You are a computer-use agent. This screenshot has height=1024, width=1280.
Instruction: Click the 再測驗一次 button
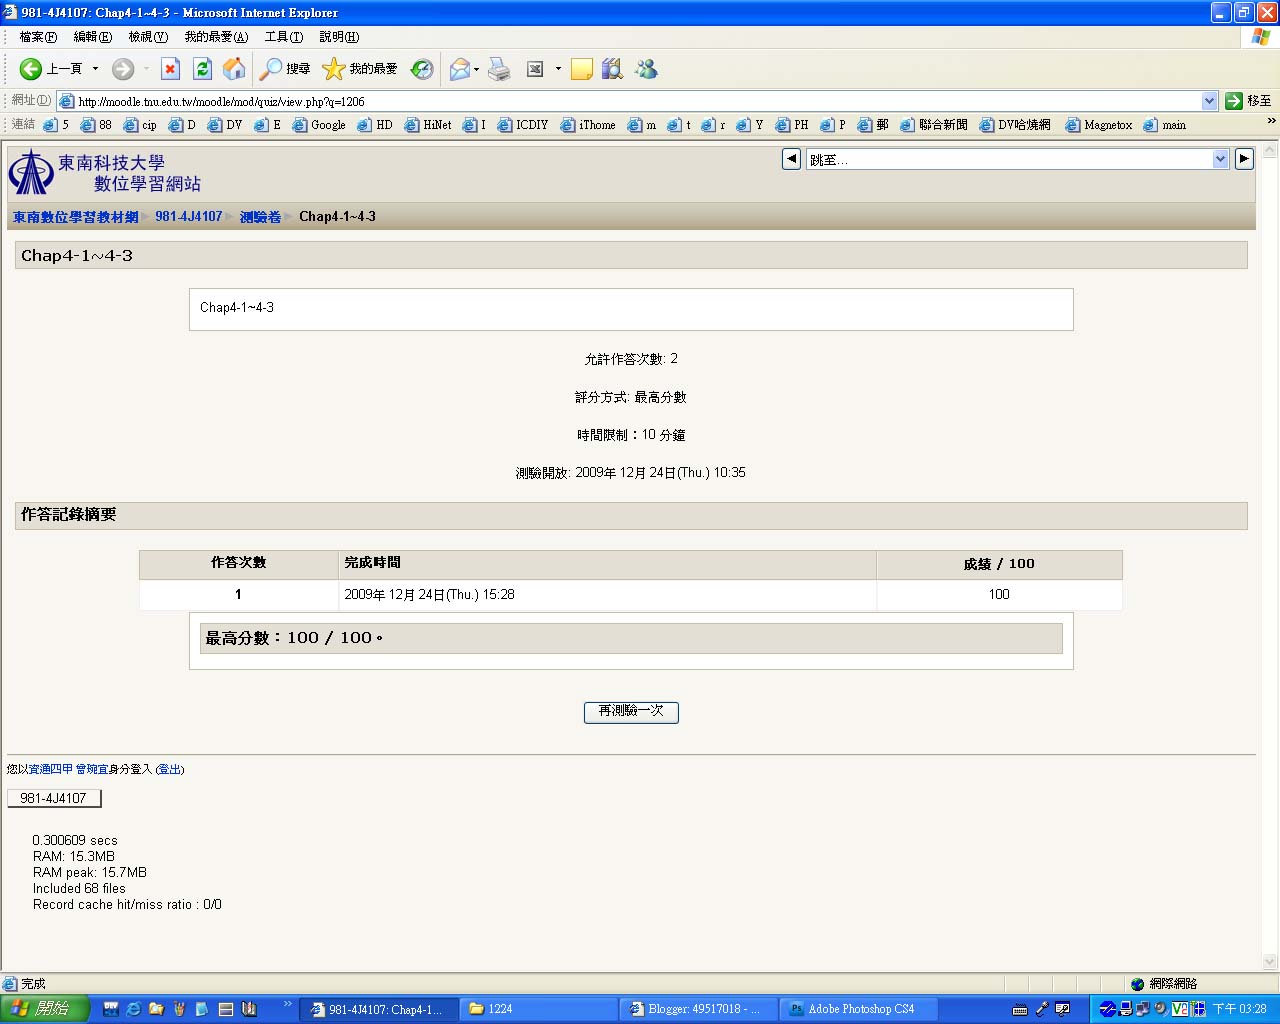631,712
